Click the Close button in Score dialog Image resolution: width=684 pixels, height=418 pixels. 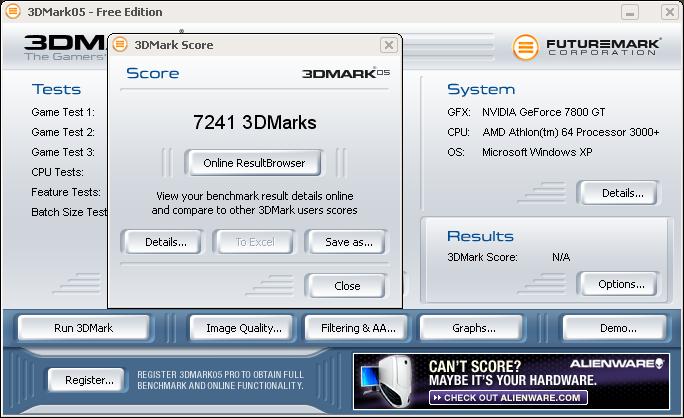pos(347,286)
